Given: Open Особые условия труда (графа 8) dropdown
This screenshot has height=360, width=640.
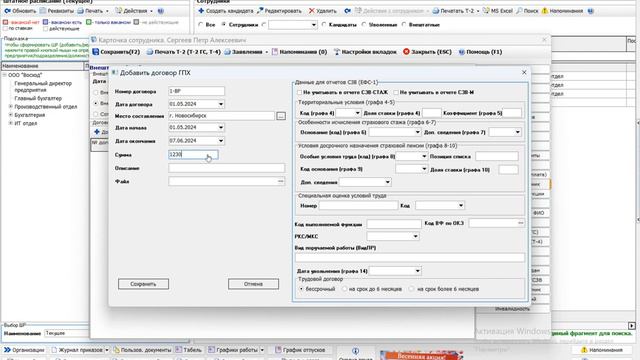Looking at the screenshot, I should coord(424,156).
